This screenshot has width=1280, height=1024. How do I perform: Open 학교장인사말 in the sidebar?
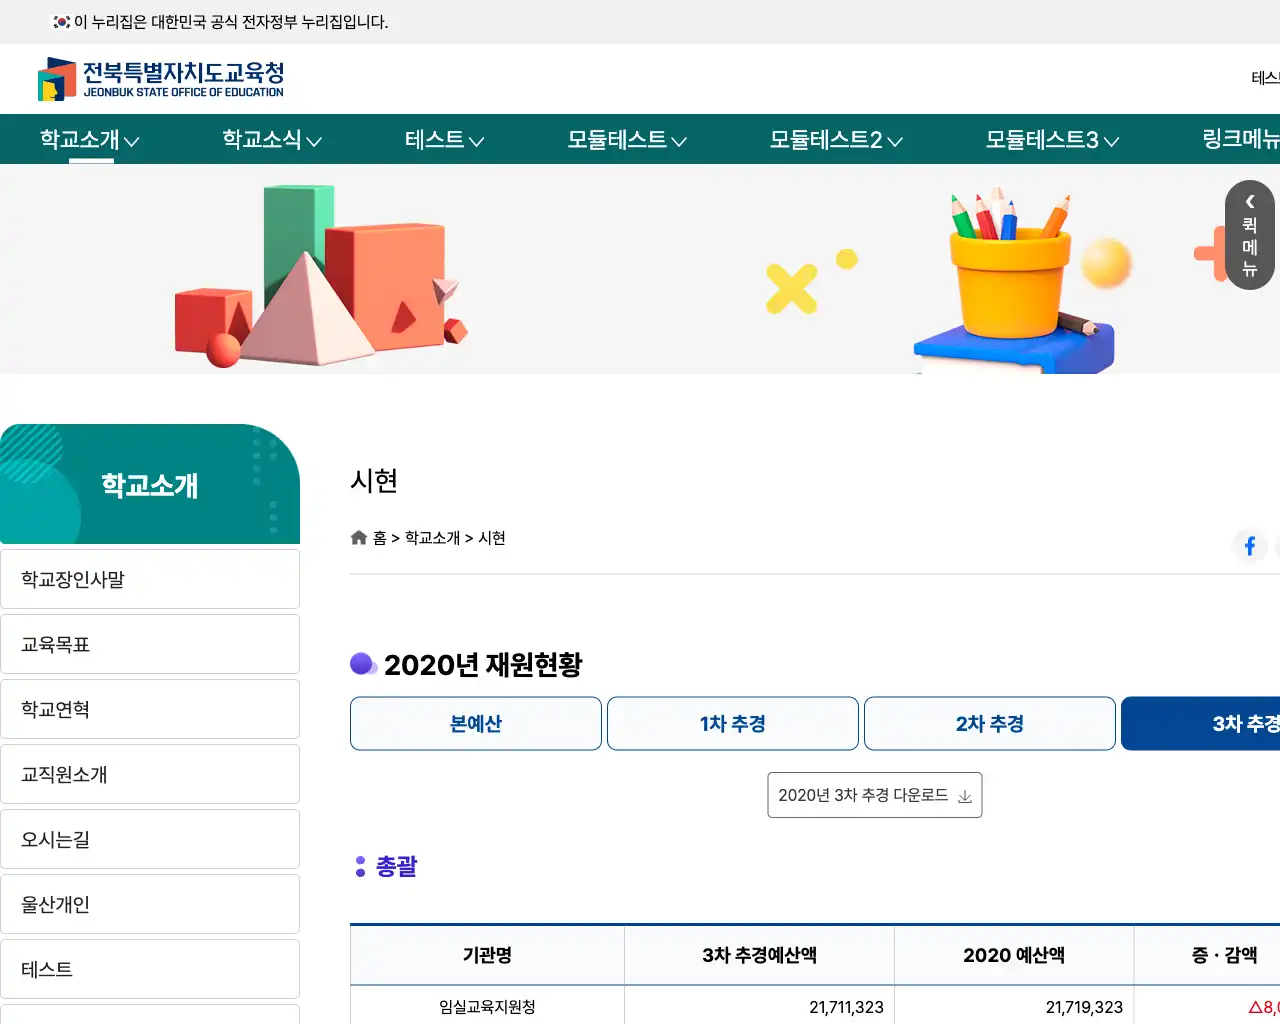click(x=150, y=579)
